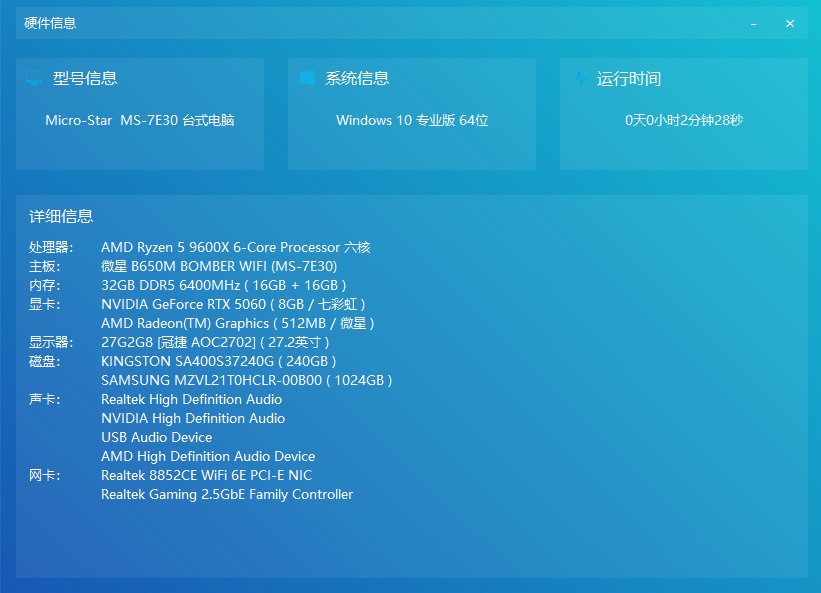Click the 显卡 label
Viewport: 821px width, 593px height.
45,304
